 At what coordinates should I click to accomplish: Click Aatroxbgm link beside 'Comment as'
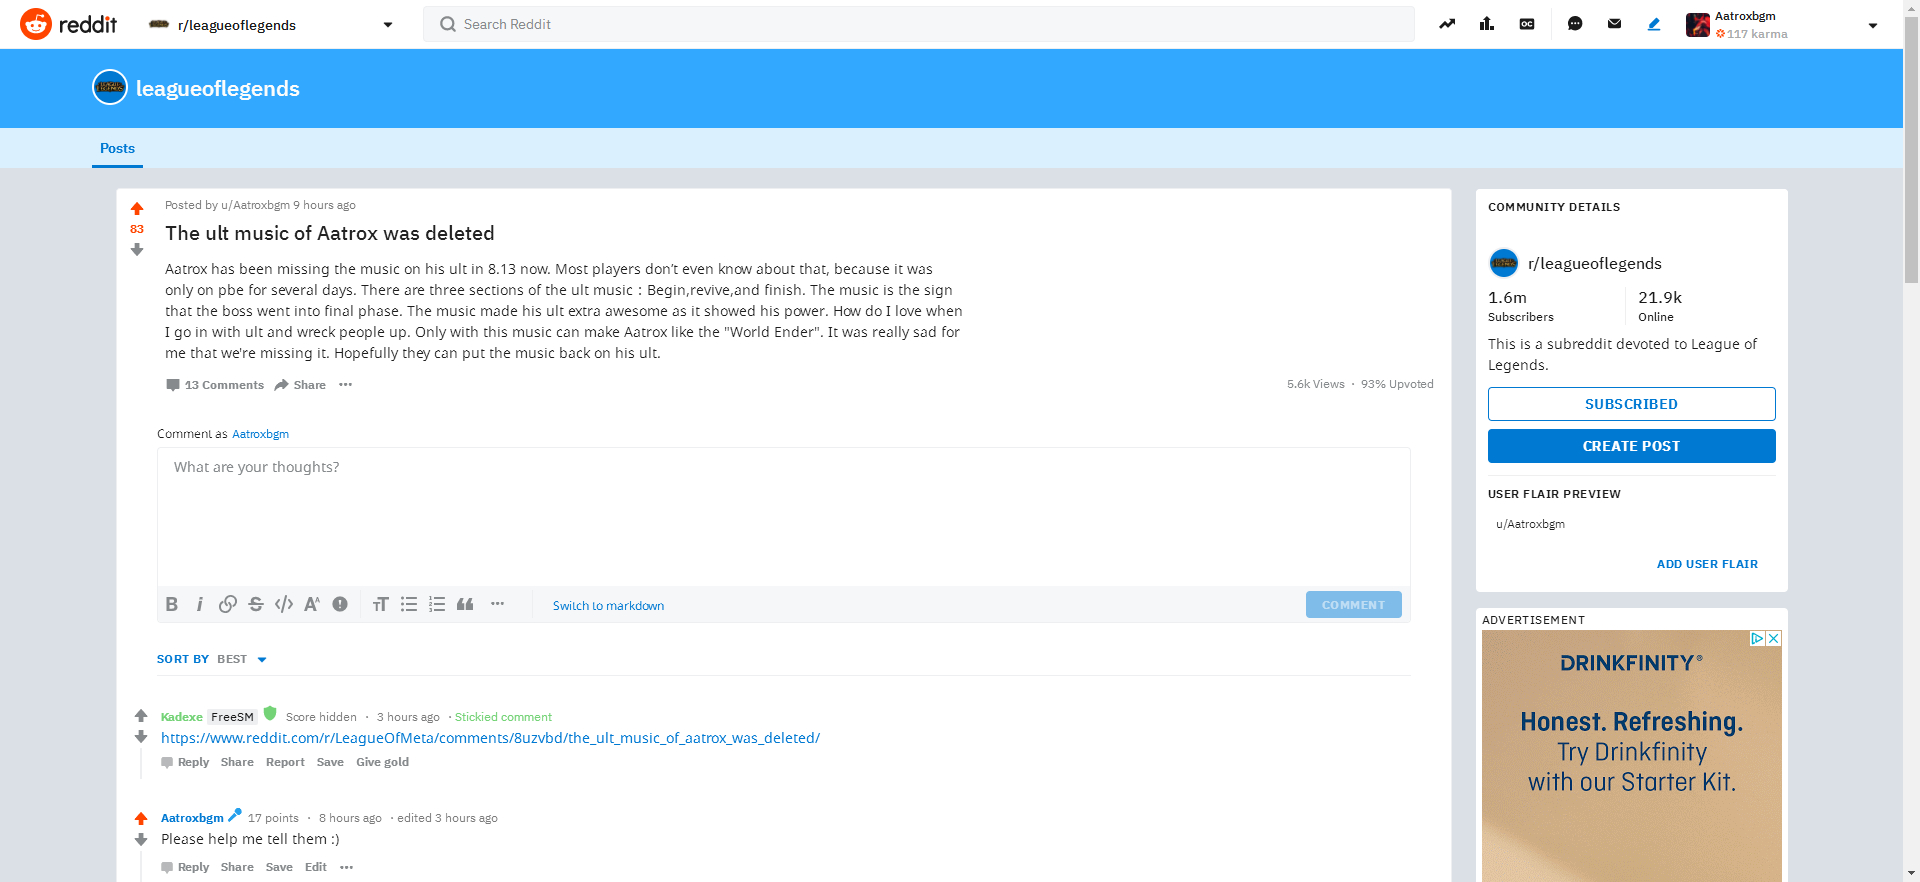tap(260, 434)
